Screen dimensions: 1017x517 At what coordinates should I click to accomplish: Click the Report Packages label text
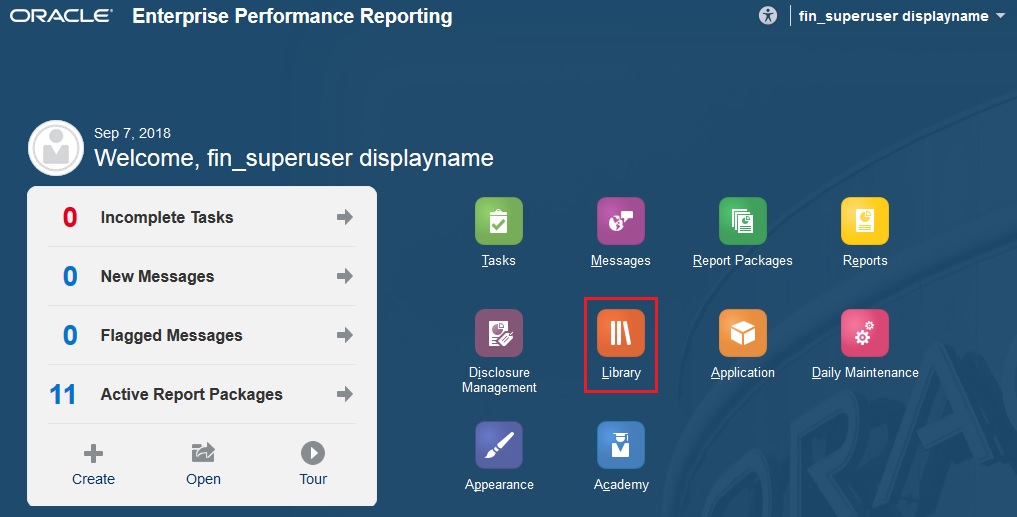pos(743,261)
